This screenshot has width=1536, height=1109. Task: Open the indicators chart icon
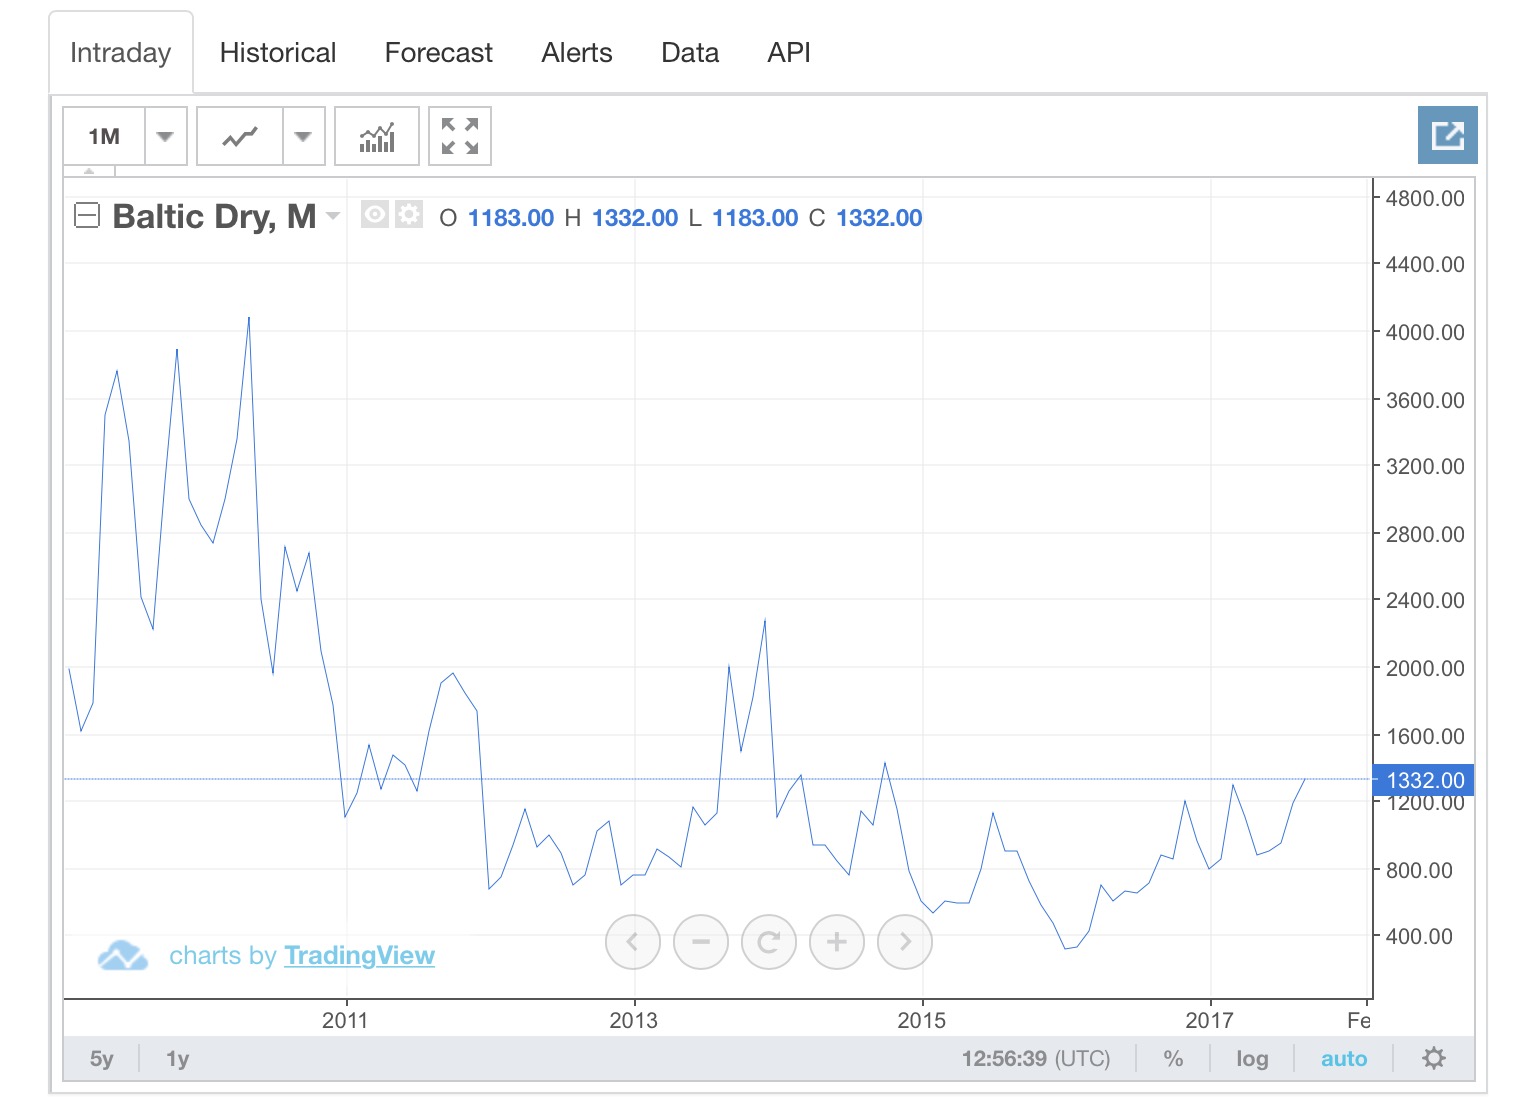[377, 136]
